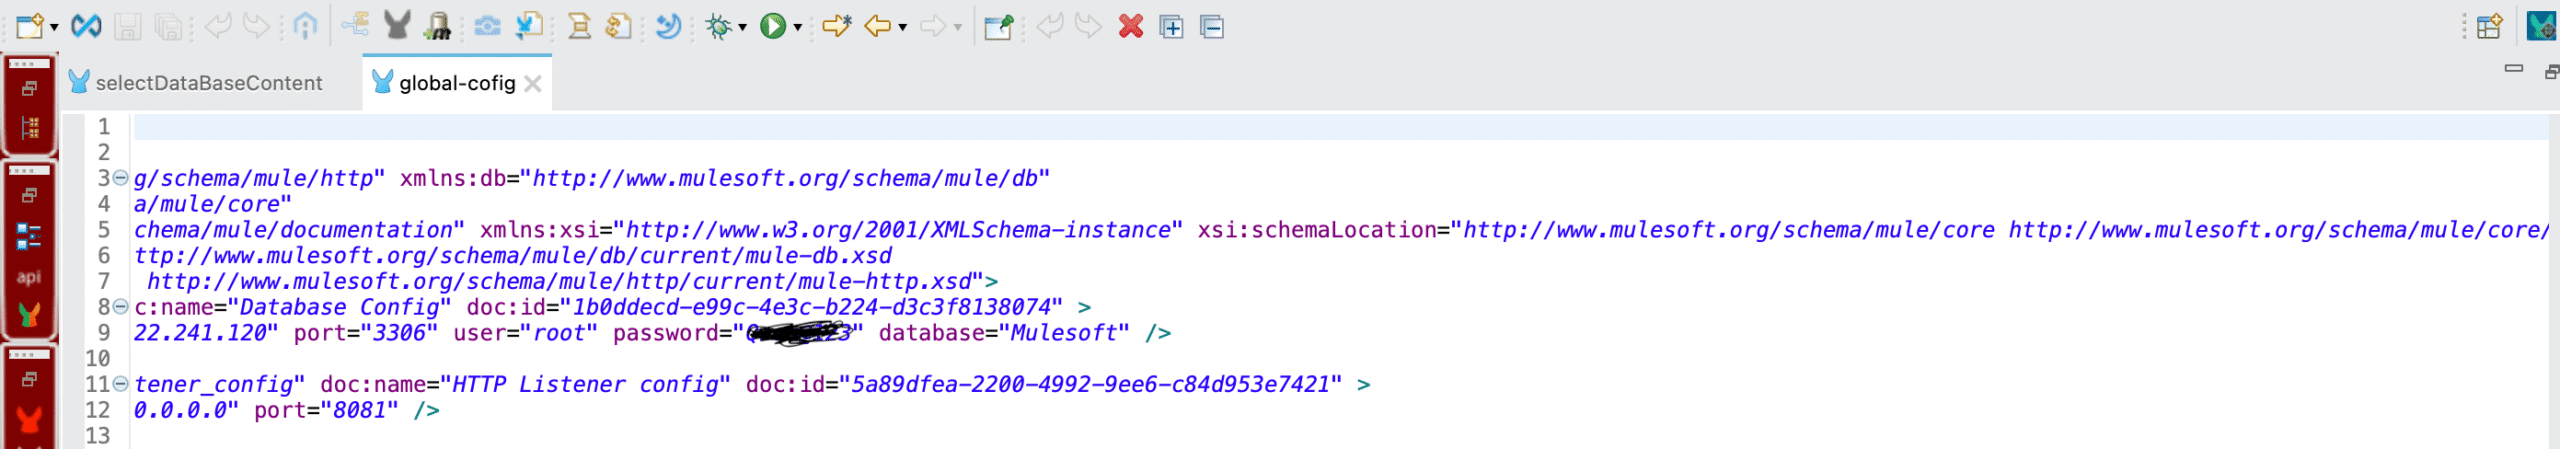Toggle the Pin Editor icon
The image size is (2560, 449).
(x=998, y=26)
